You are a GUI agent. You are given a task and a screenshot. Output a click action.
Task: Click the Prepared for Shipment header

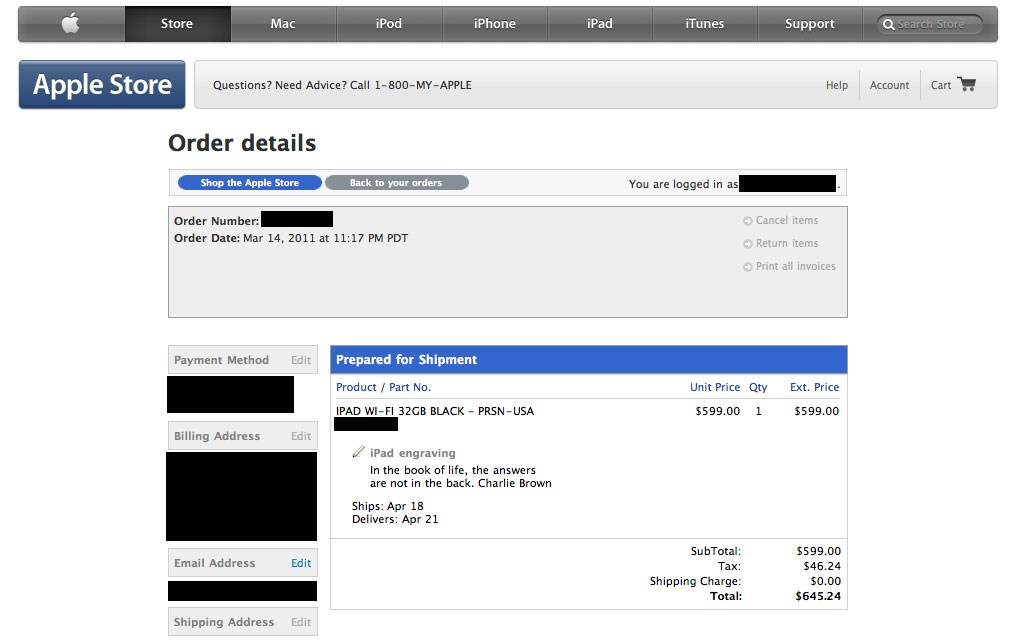point(588,360)
